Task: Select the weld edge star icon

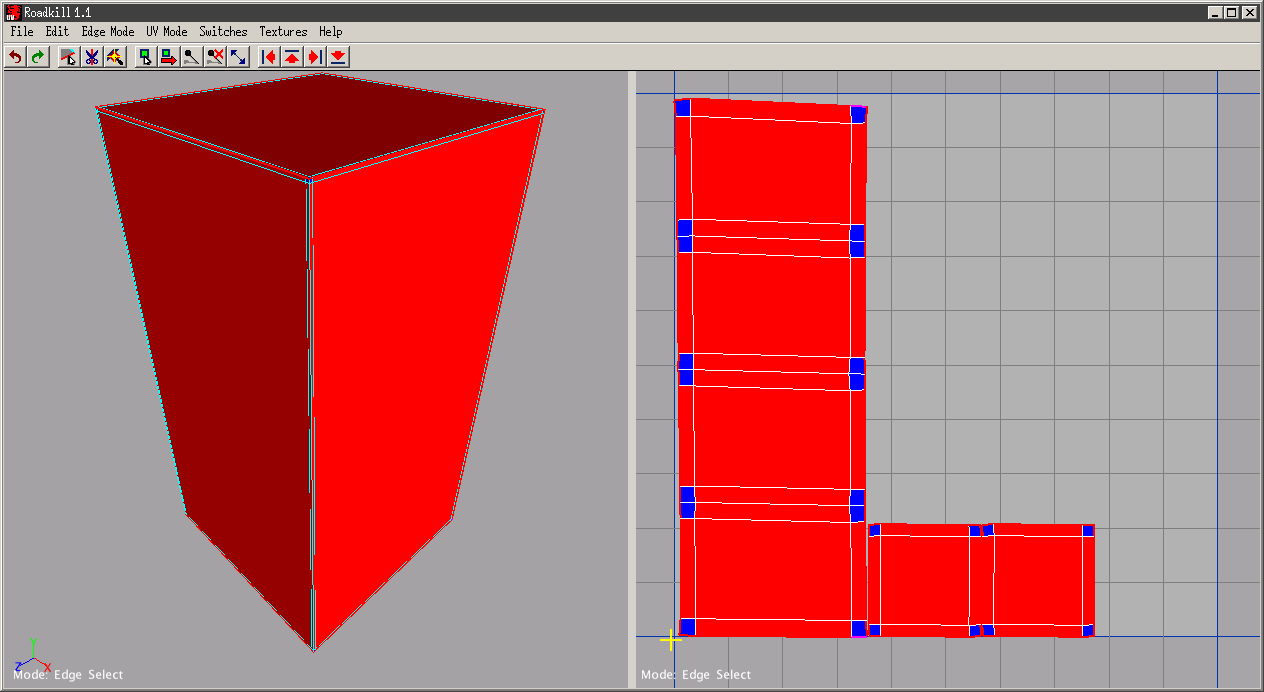Action: click(x=115, y=57)
